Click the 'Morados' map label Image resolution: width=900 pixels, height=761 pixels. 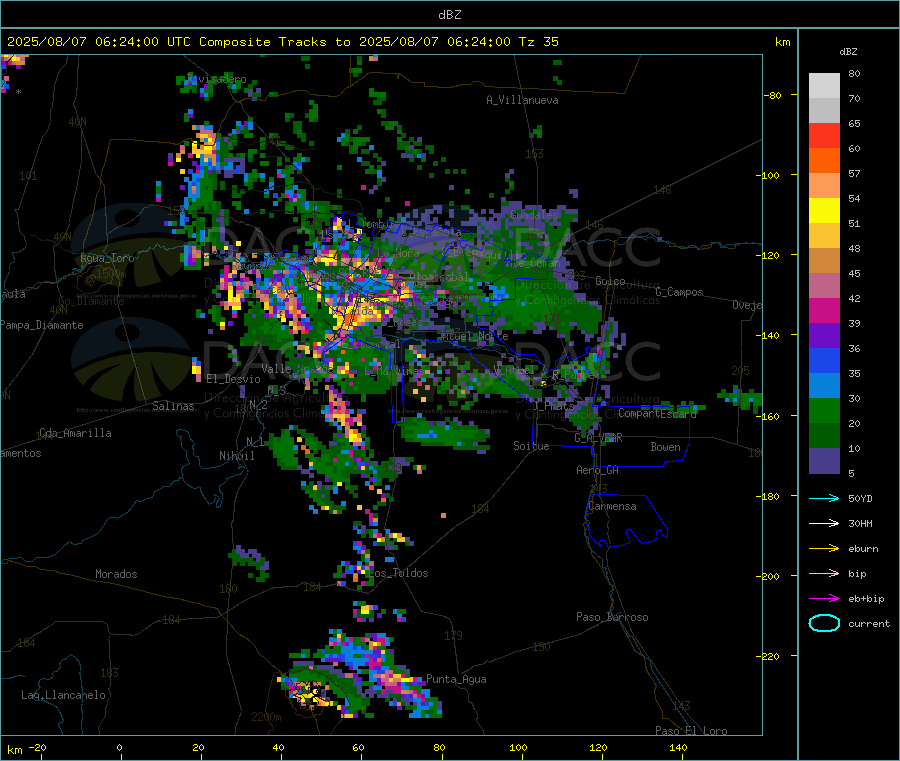pyautogui.click(x=116, y=574)
